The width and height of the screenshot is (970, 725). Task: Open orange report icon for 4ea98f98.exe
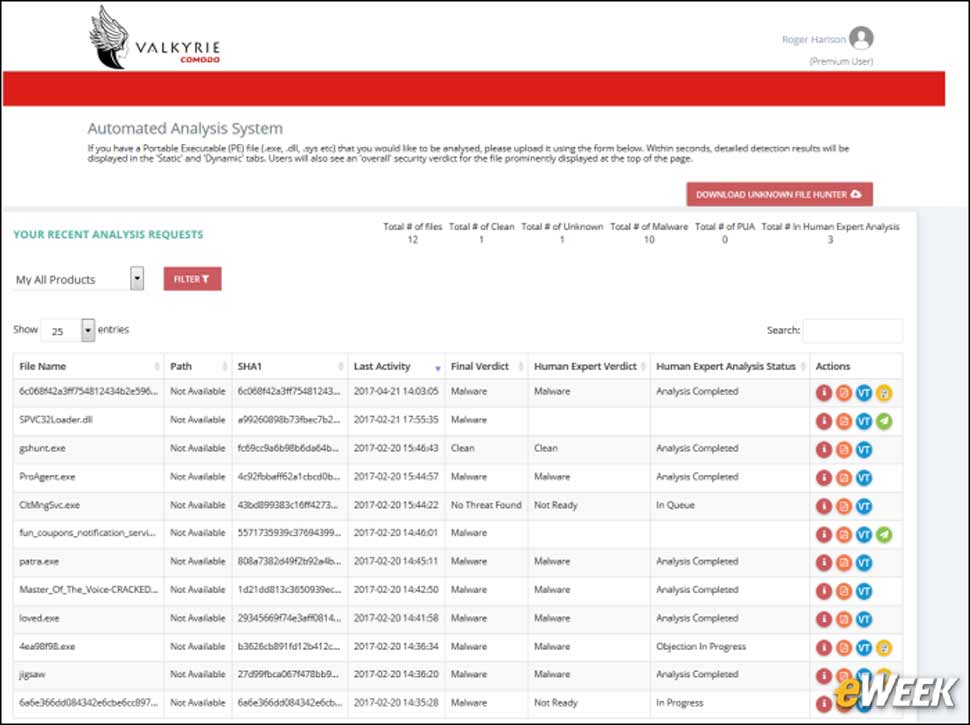click(x=844, y=648)
